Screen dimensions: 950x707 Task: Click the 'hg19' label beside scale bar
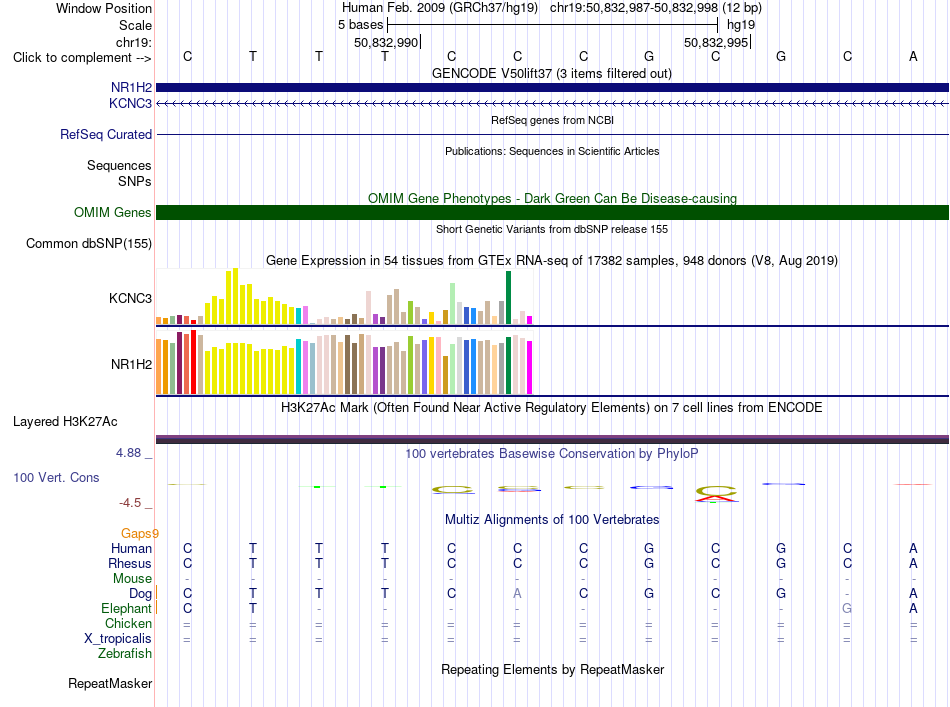(x=740, y=25)
